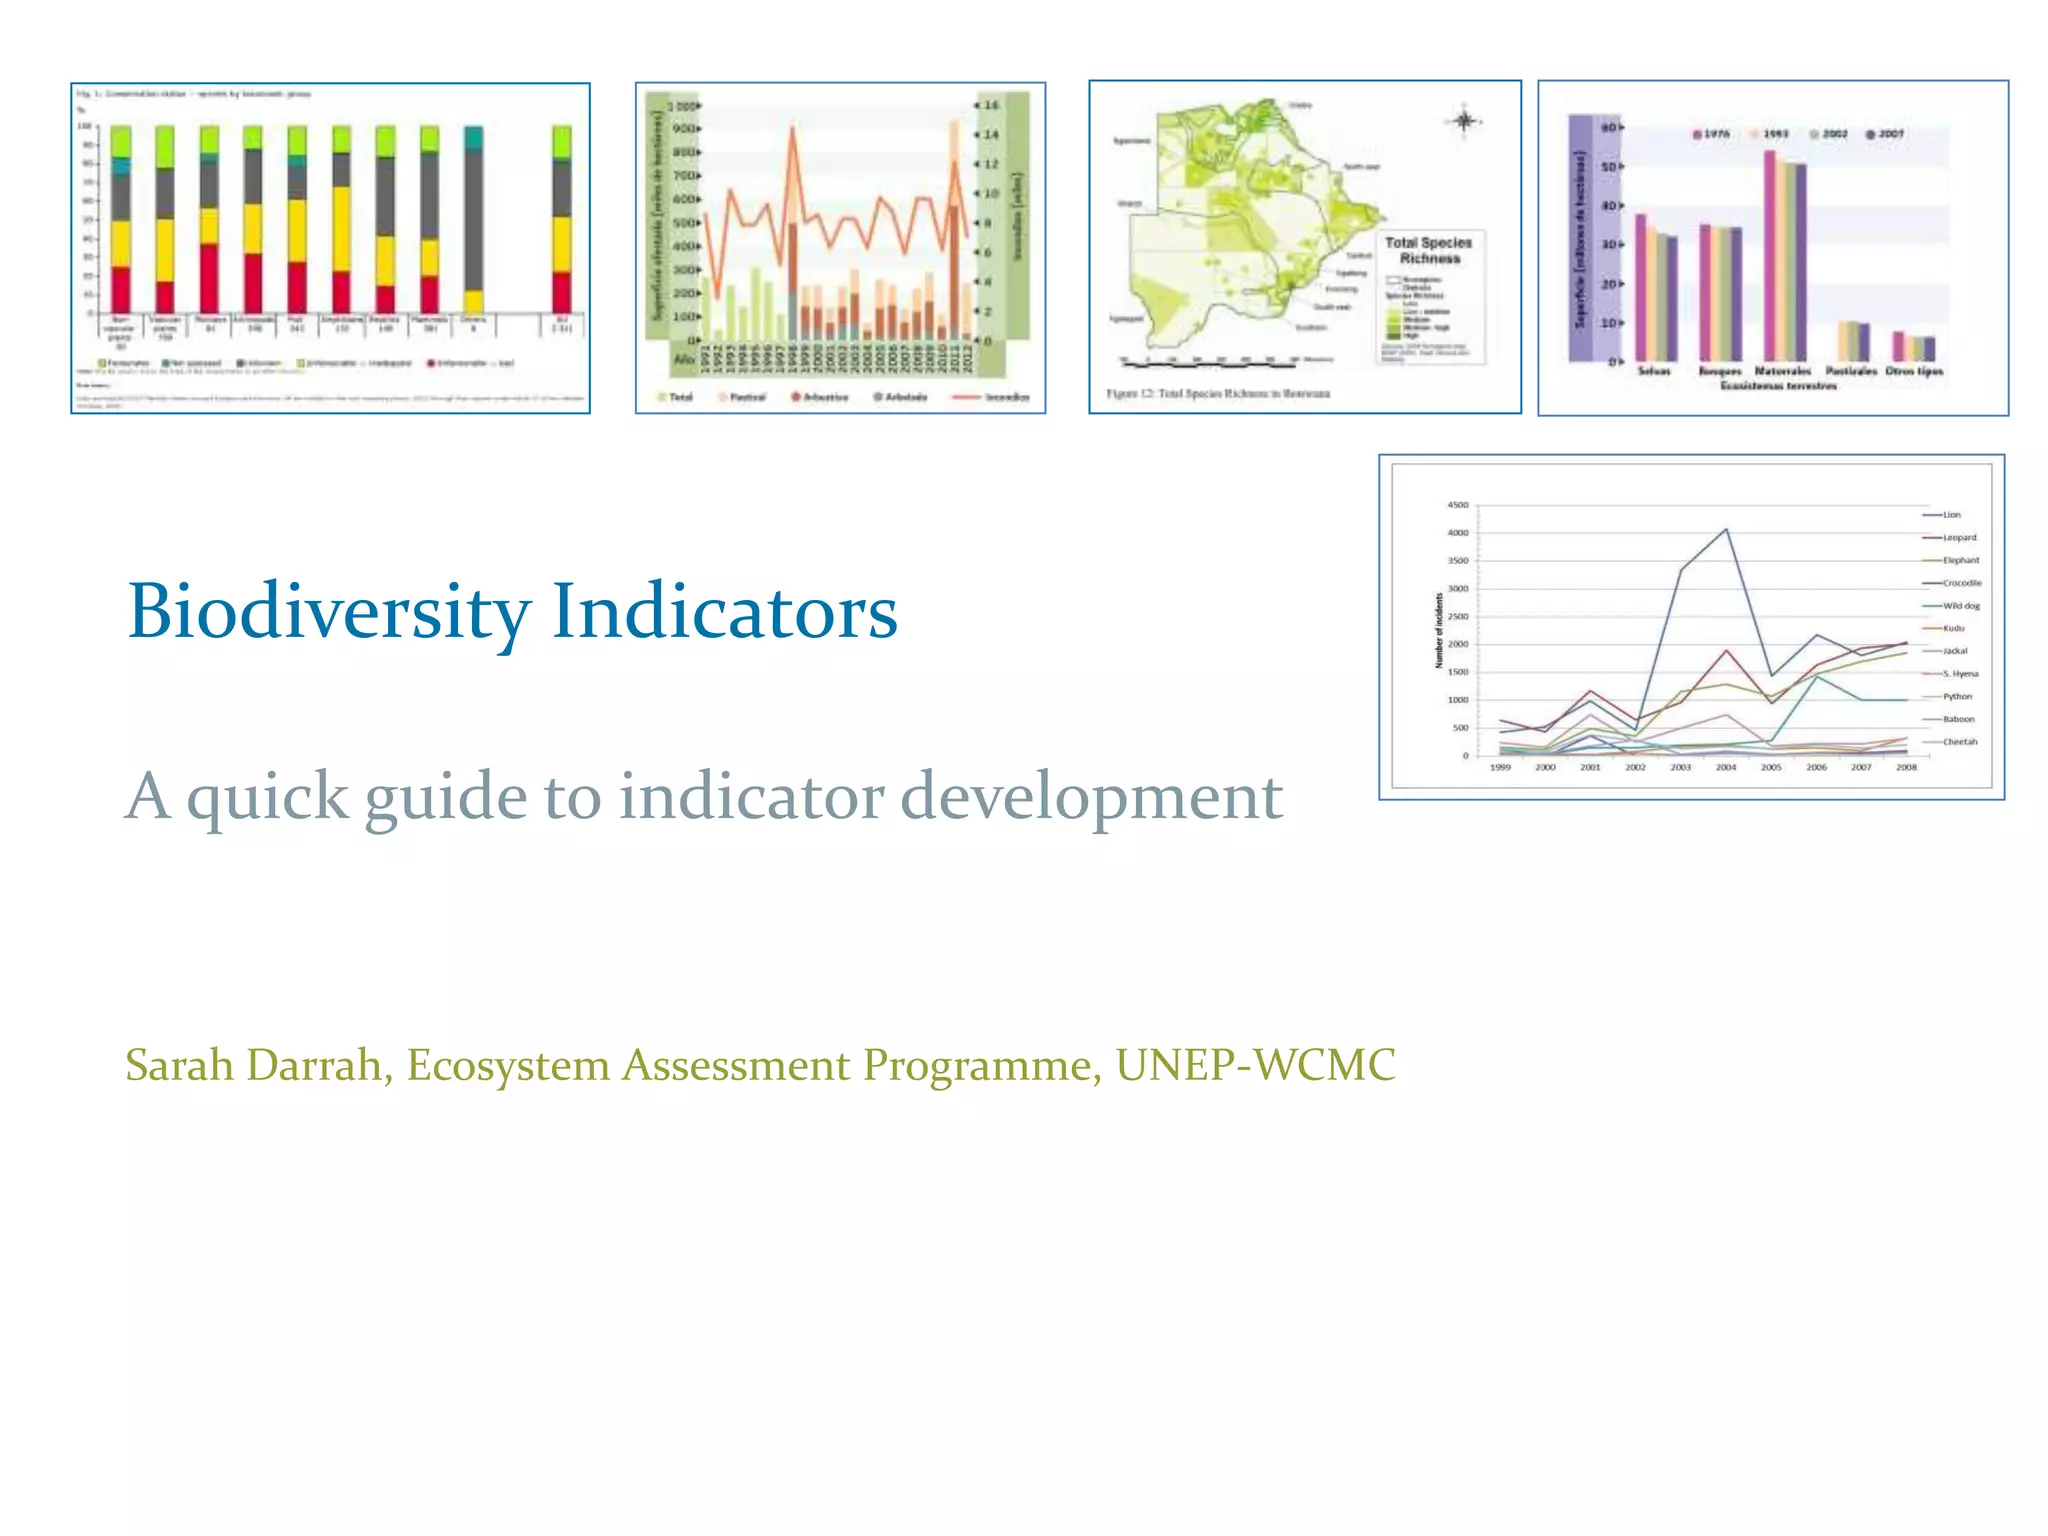Image resolution: width=2048 pixels, height=1536 pixels.
Task: Click the Wild dog legend entry
Action: point(1959,606)
